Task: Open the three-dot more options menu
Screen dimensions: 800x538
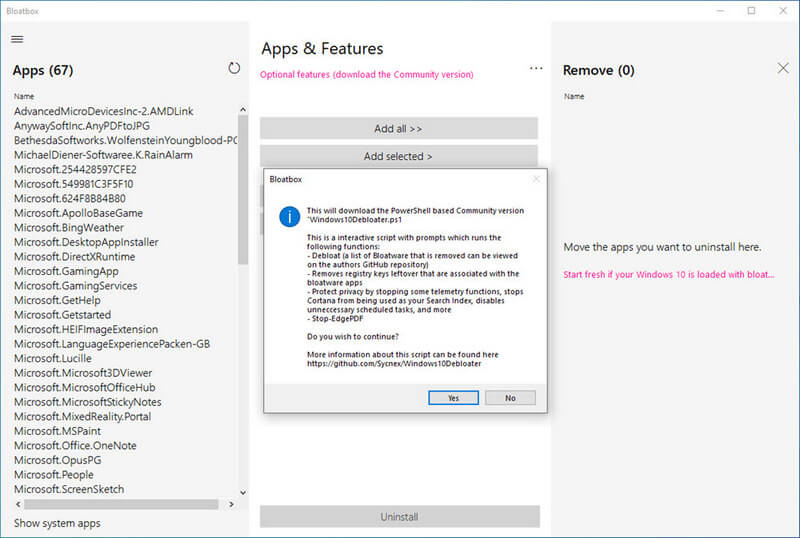Action: click(x=536, y=69)
